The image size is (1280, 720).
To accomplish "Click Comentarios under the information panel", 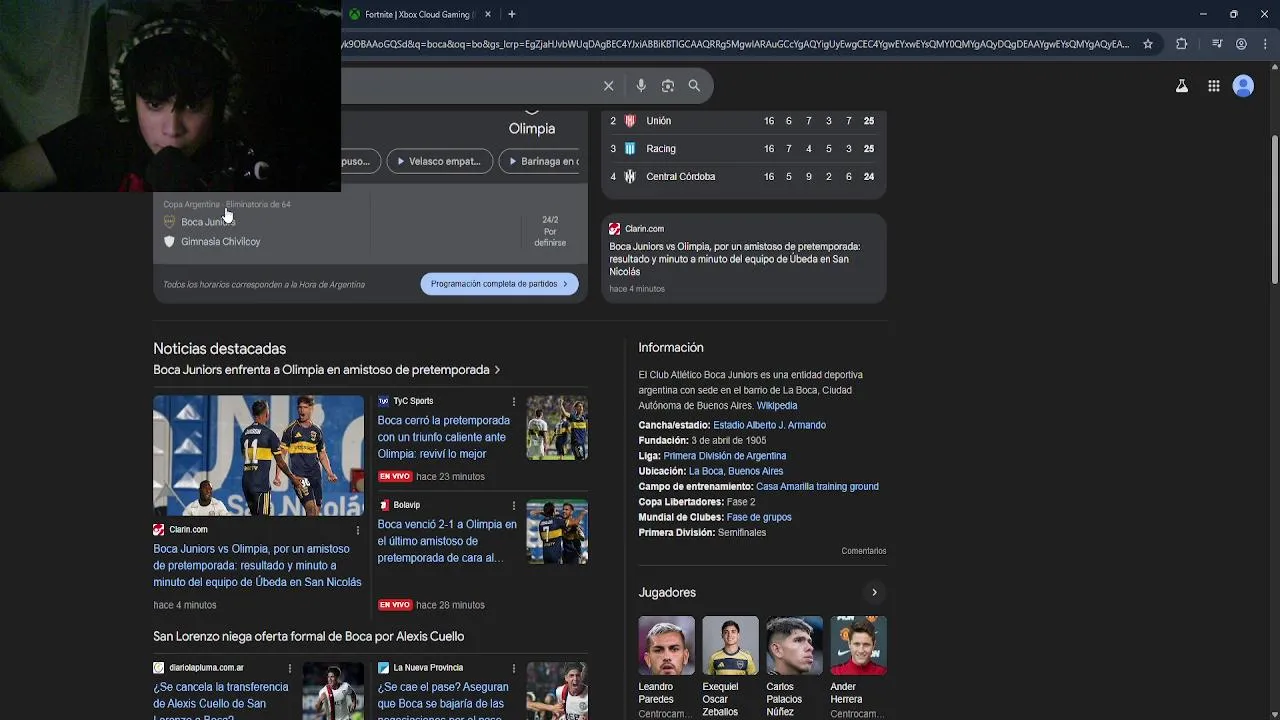I will [x=864, y=551].
